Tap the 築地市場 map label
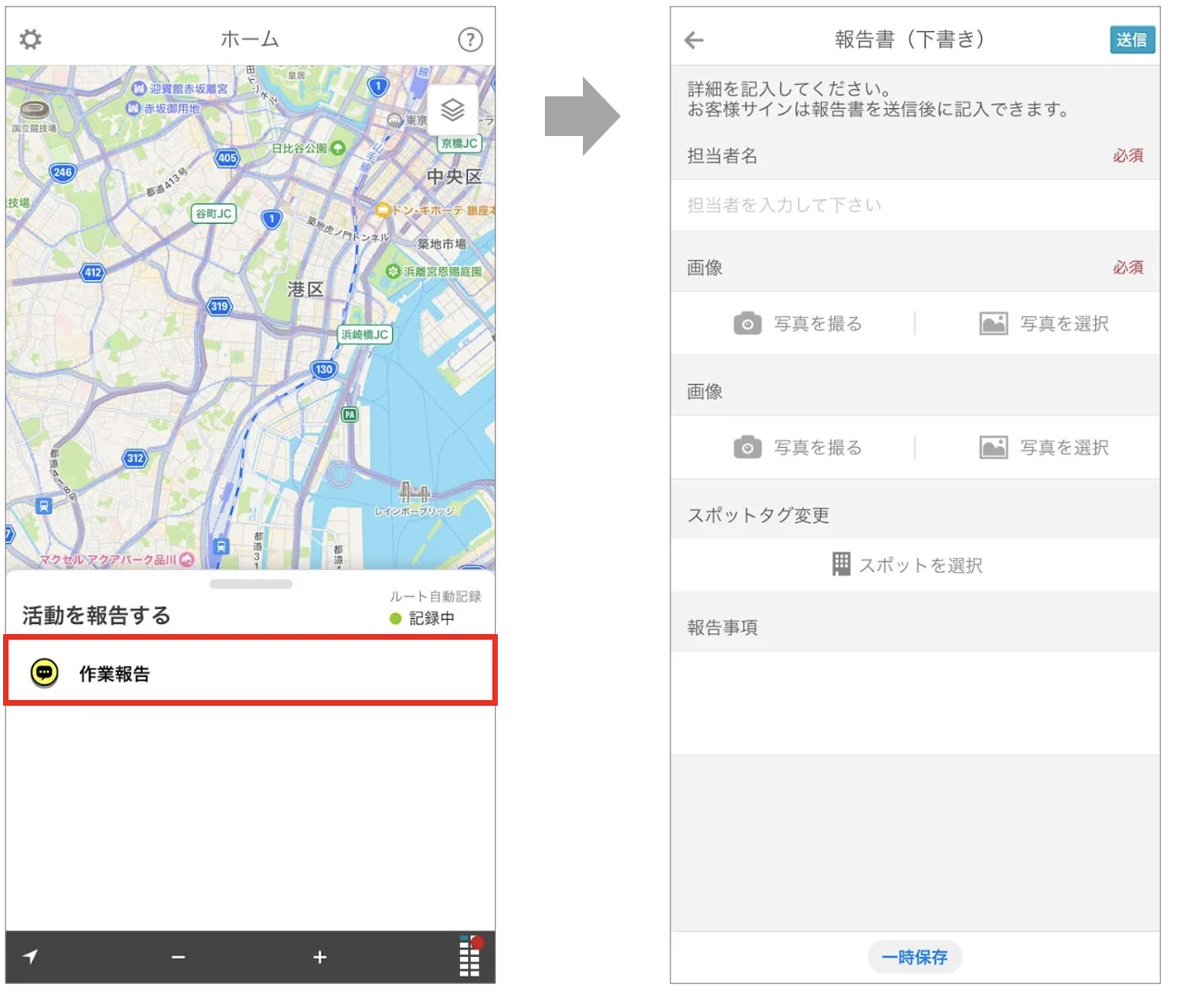 click(442, 244)
